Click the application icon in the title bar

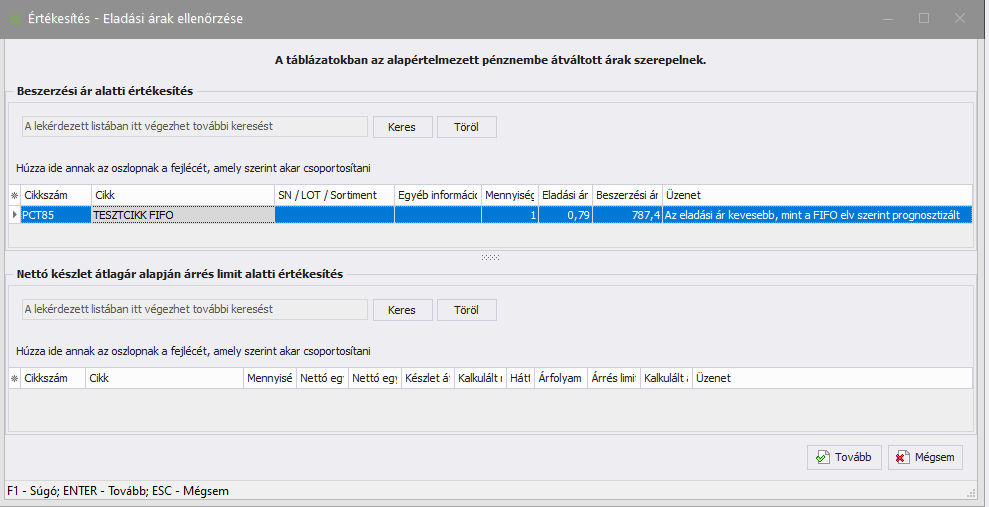point(15,18)
